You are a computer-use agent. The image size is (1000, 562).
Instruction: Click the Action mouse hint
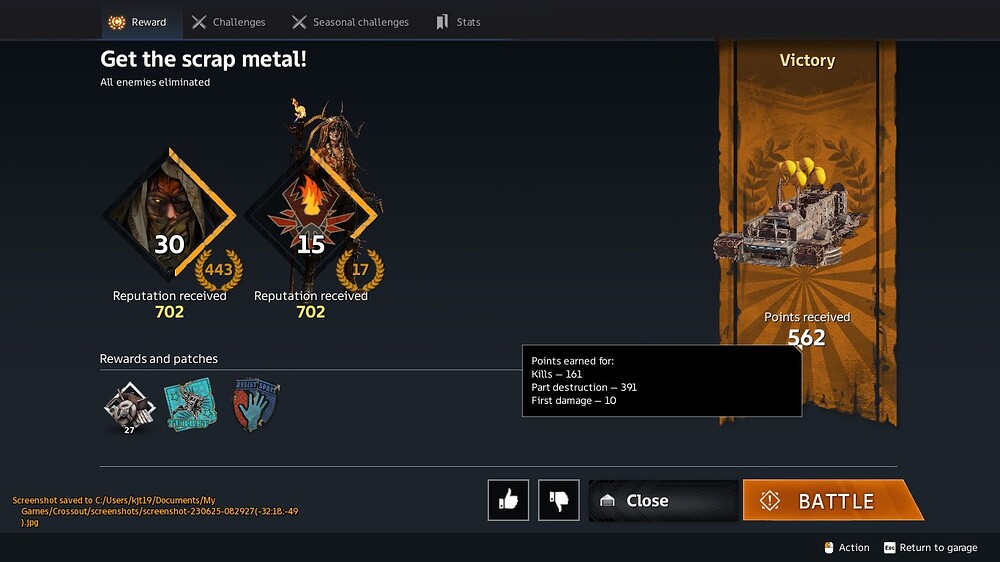click(847, 547)
